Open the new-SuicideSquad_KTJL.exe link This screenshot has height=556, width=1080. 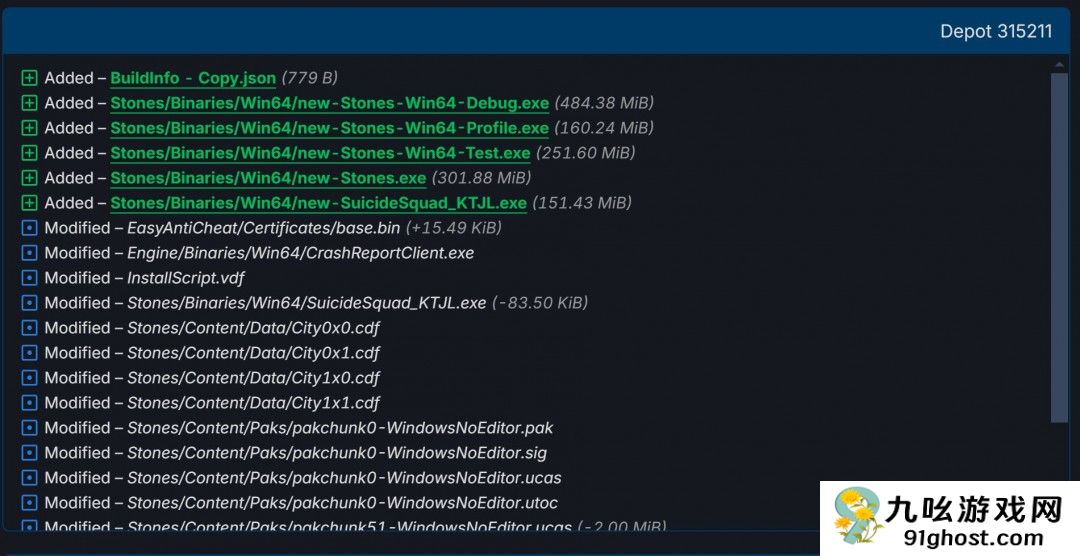318,203
